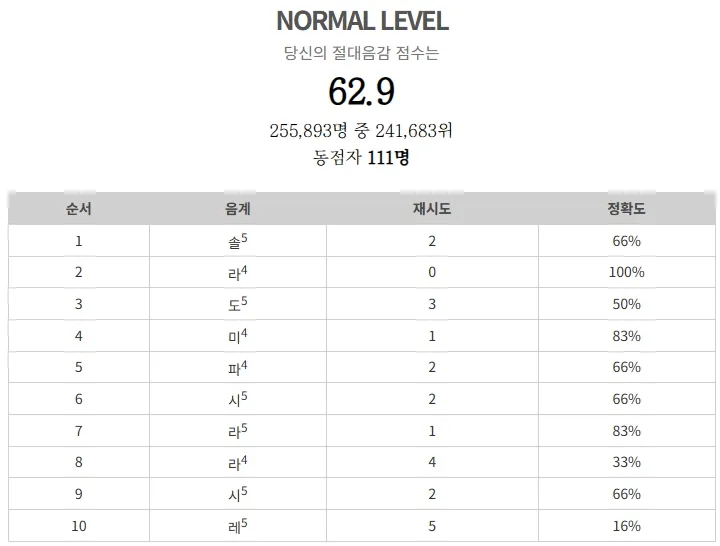This screenshot has height=546, width=720.
Task: Click the 62.9 score value
Action: coord(361,92)
